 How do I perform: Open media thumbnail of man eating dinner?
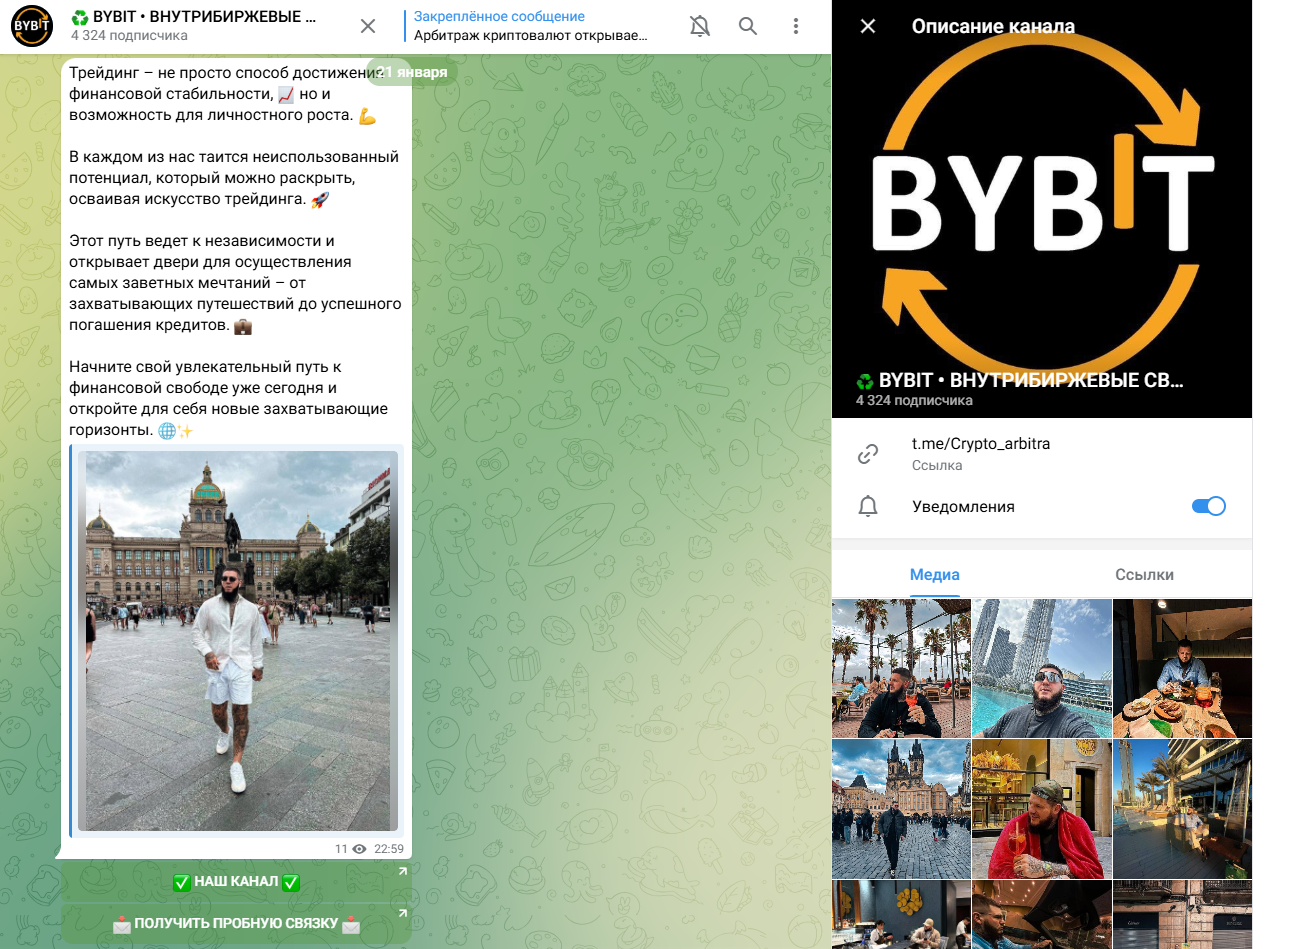coord(1182,669)
